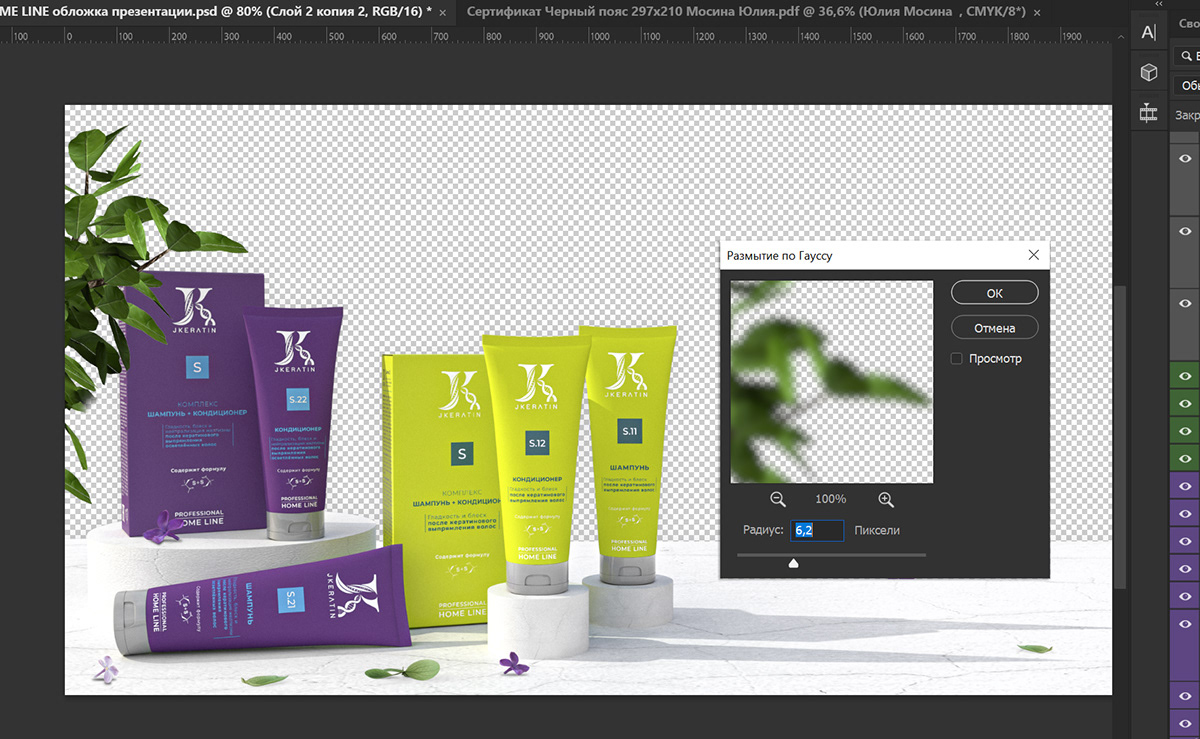Screen dimensions: 1200x739
Task: Hide the topmost gray layer via eye
Action: click(x=1186, y=160)
